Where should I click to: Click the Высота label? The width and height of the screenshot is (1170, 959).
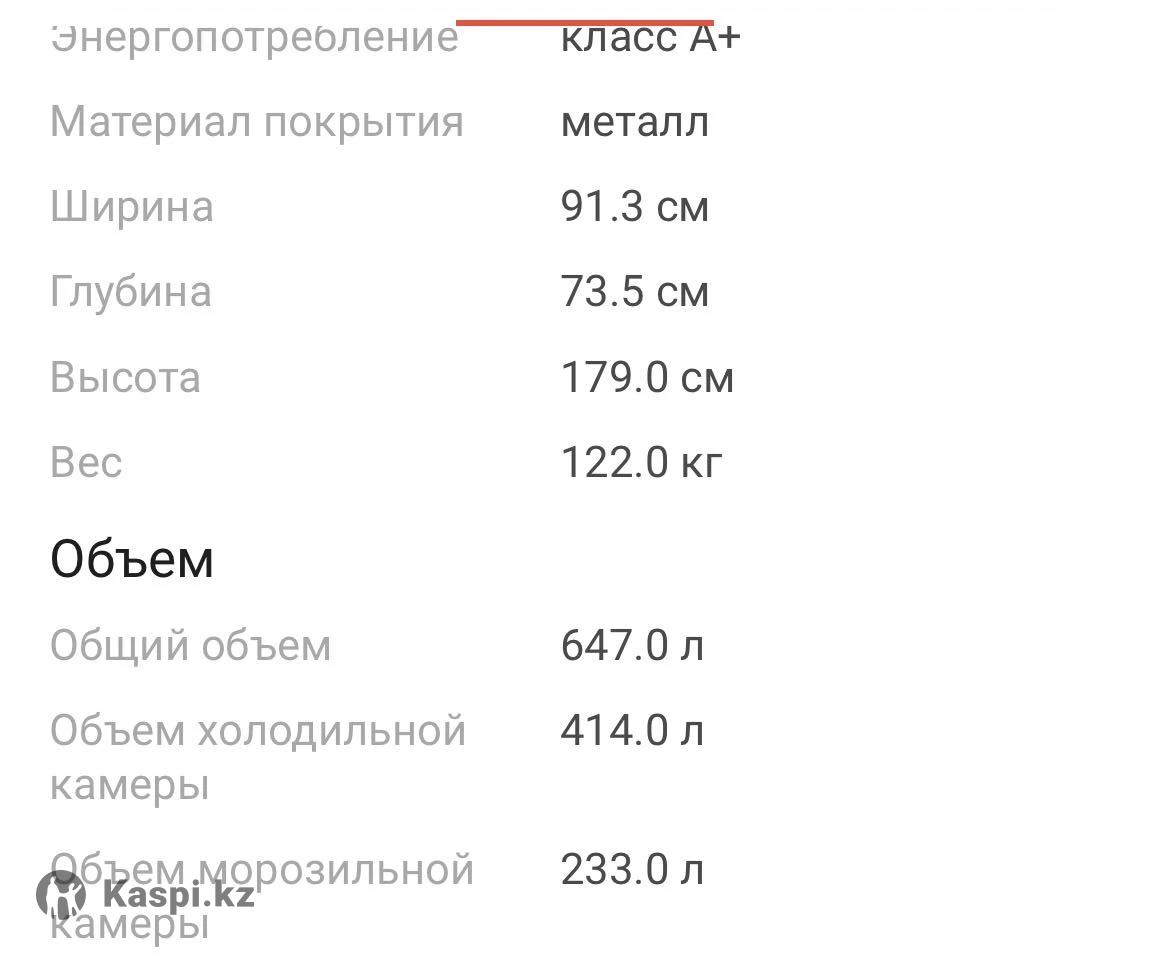pyautogui.click(x=126, y=378)
